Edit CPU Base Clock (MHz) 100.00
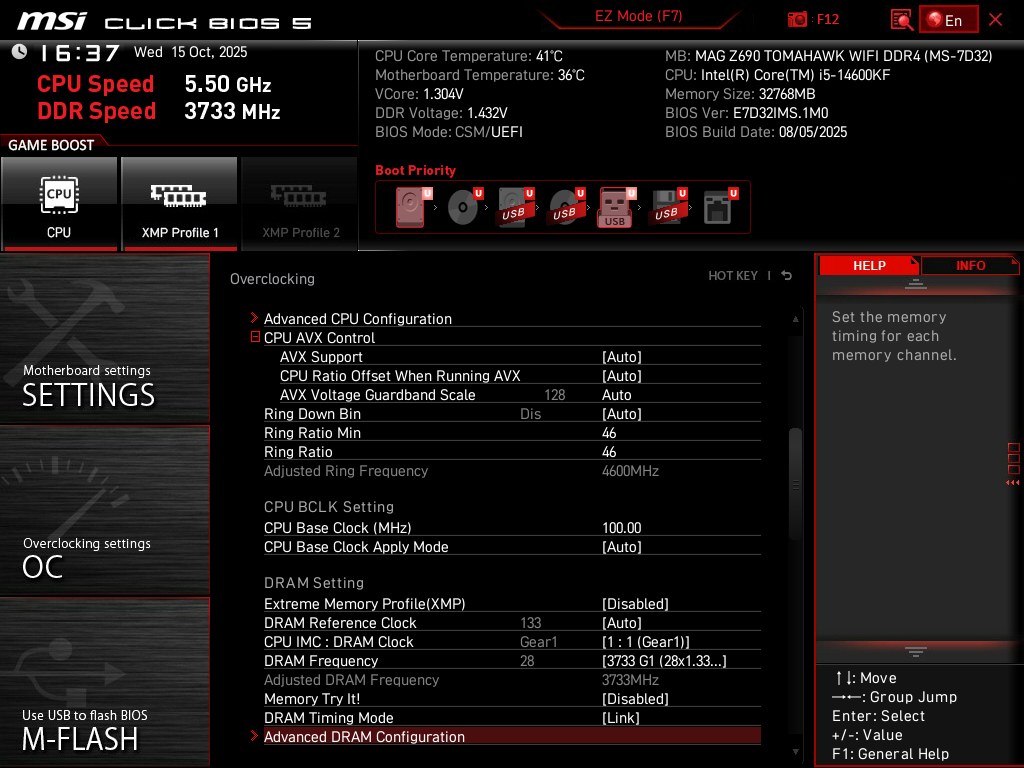This screenshot has width=1024, height=768. coord(622,528)
